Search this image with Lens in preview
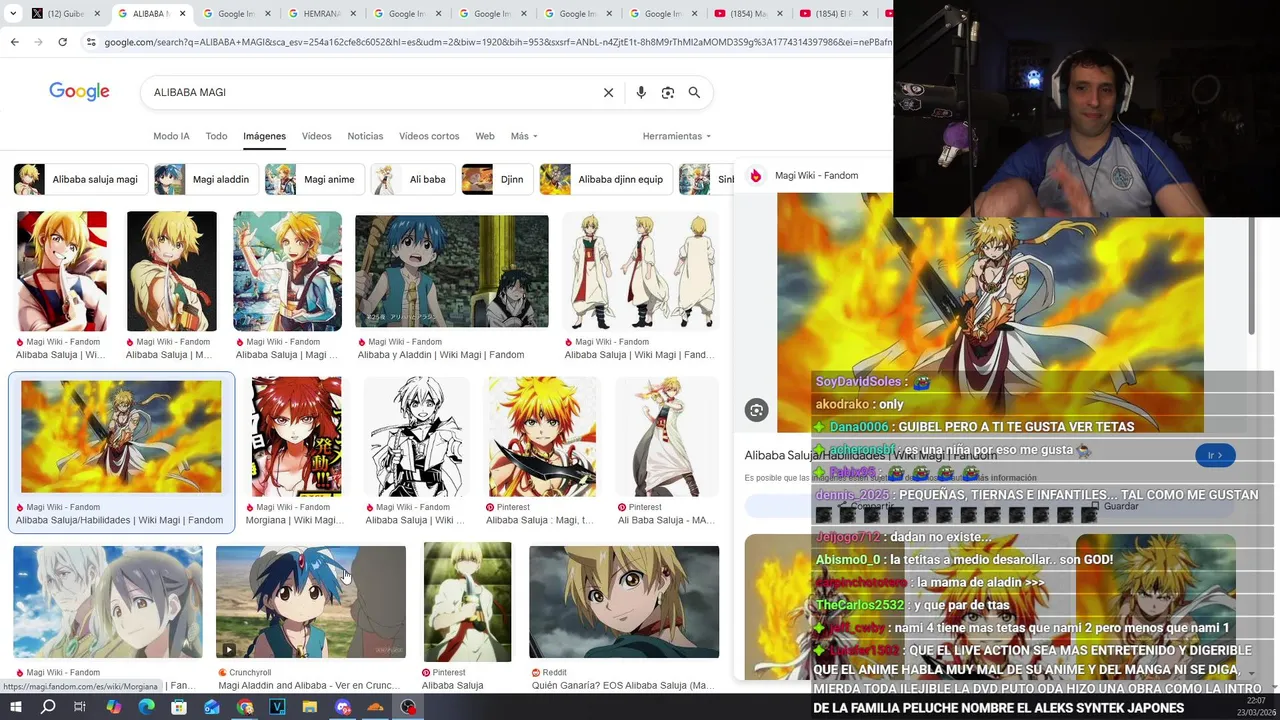The image size is (1280, 720). 757,410
